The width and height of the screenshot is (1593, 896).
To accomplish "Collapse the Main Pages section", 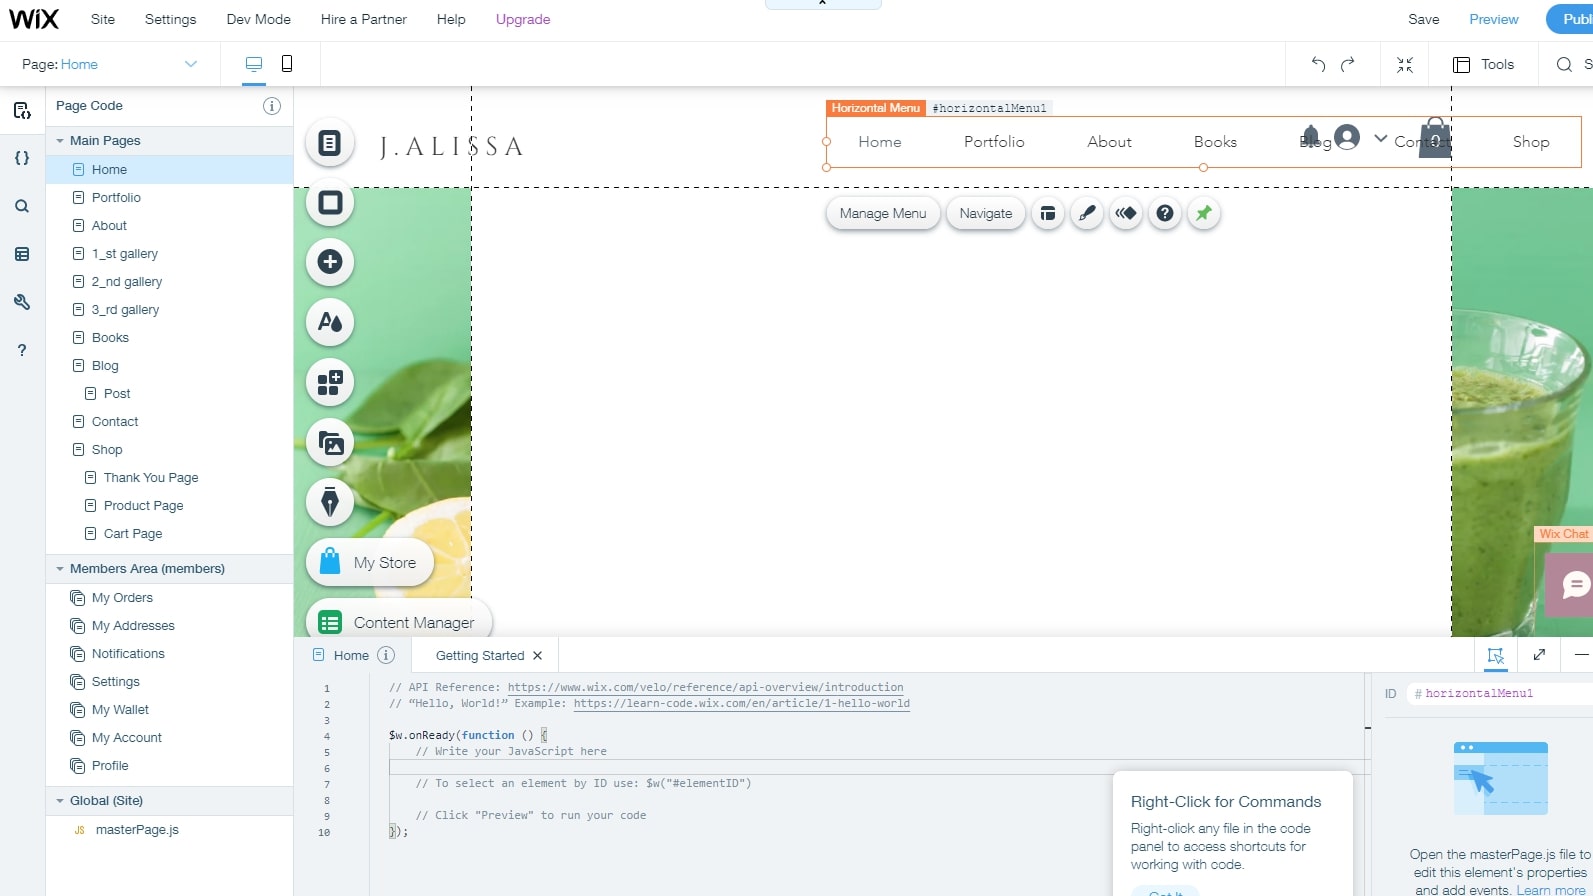I will click(60, 141).
